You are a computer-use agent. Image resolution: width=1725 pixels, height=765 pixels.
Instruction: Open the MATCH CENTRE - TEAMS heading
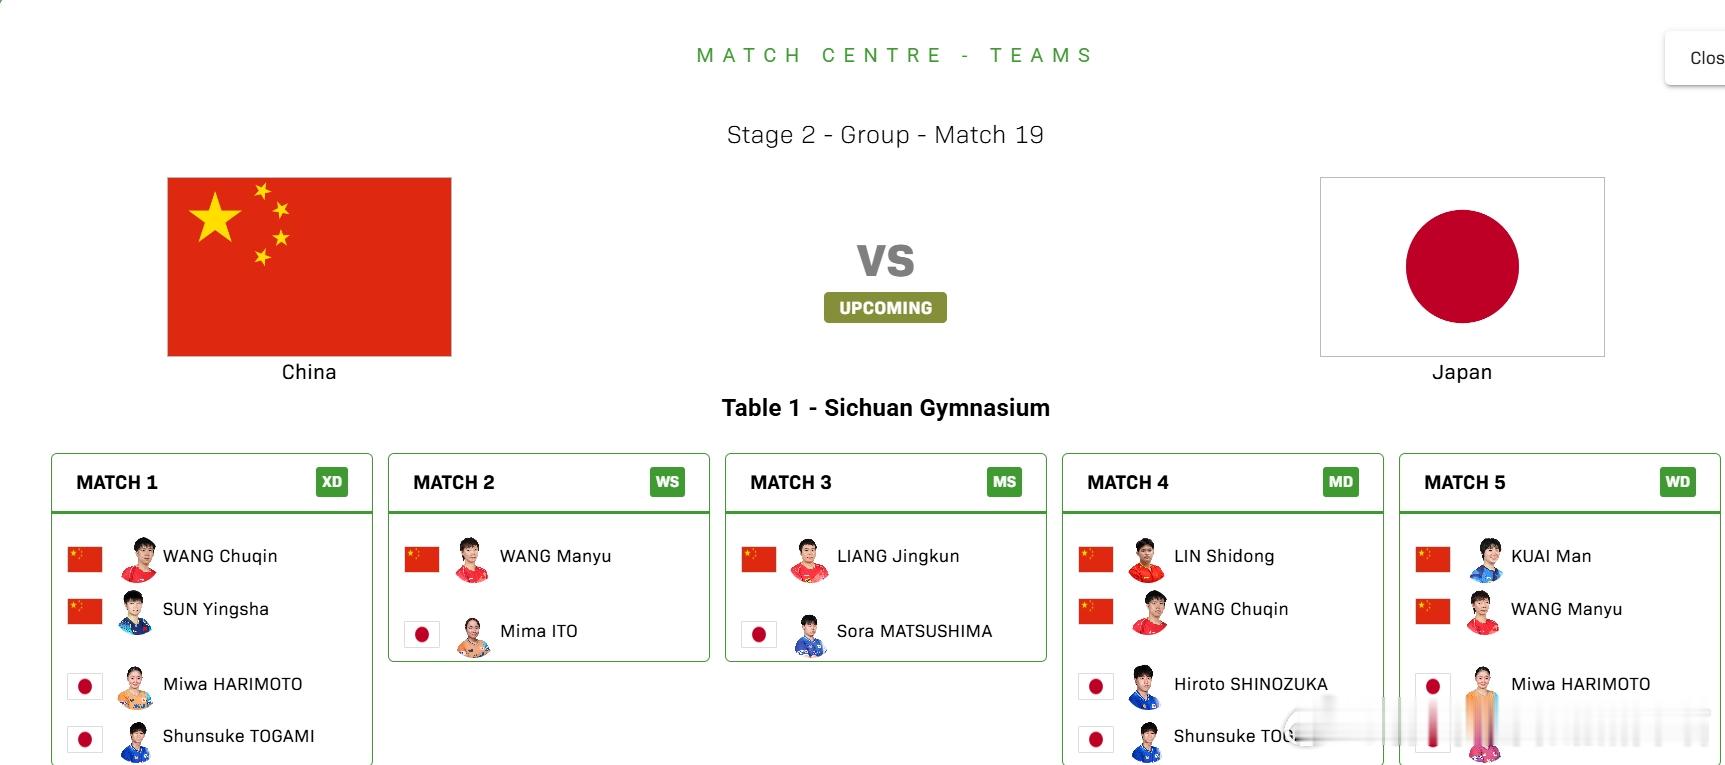pos(894,55)
